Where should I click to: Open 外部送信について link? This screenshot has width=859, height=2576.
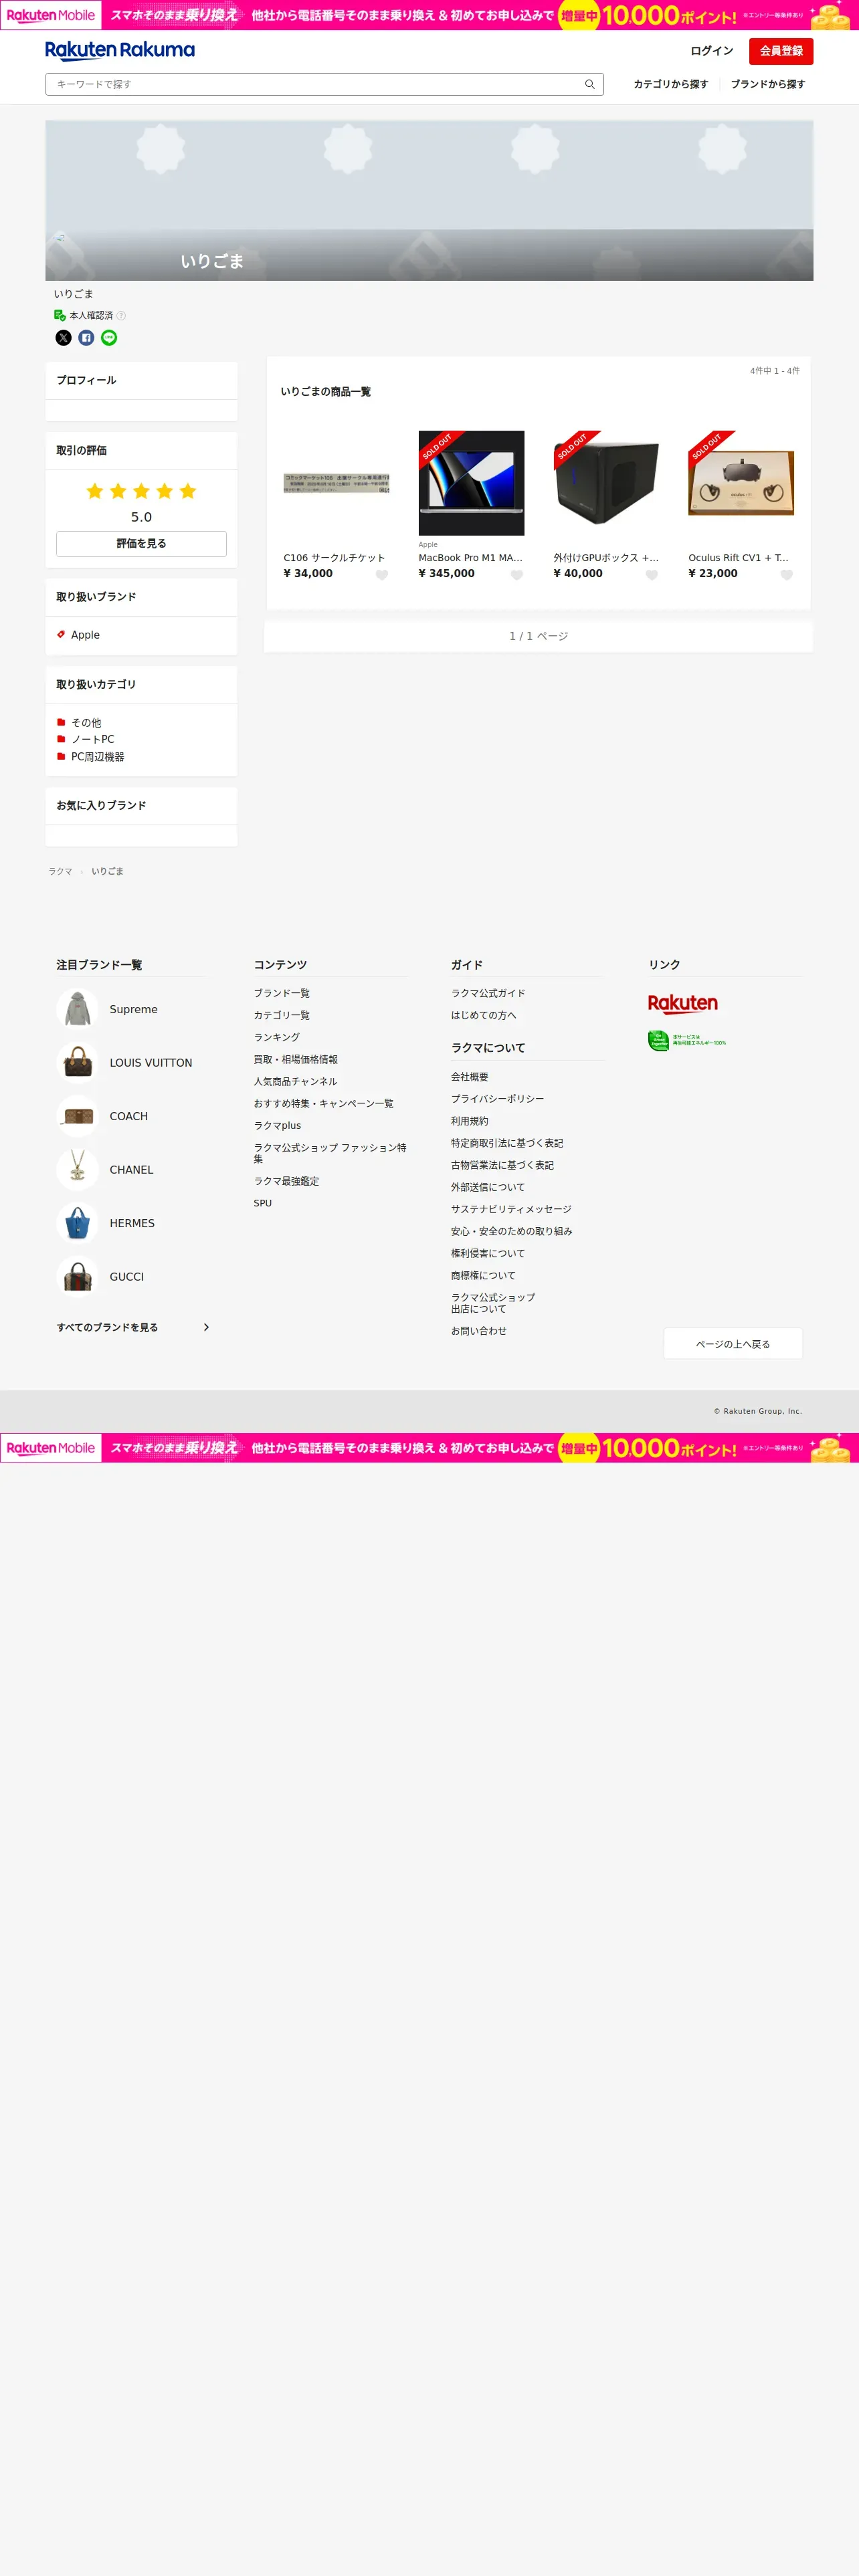(488, 1187)
